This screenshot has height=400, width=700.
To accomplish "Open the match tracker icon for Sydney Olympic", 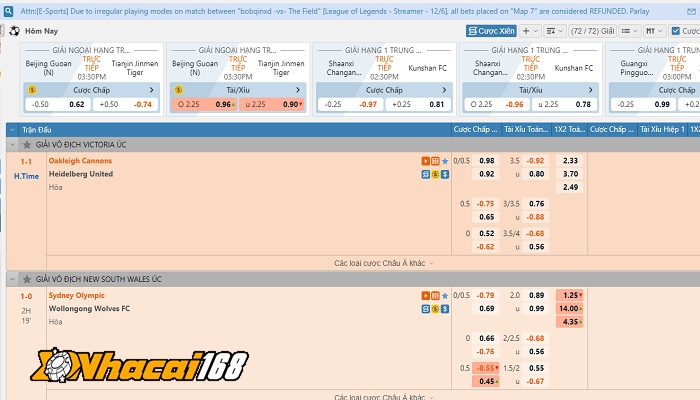I will [435, 296].
